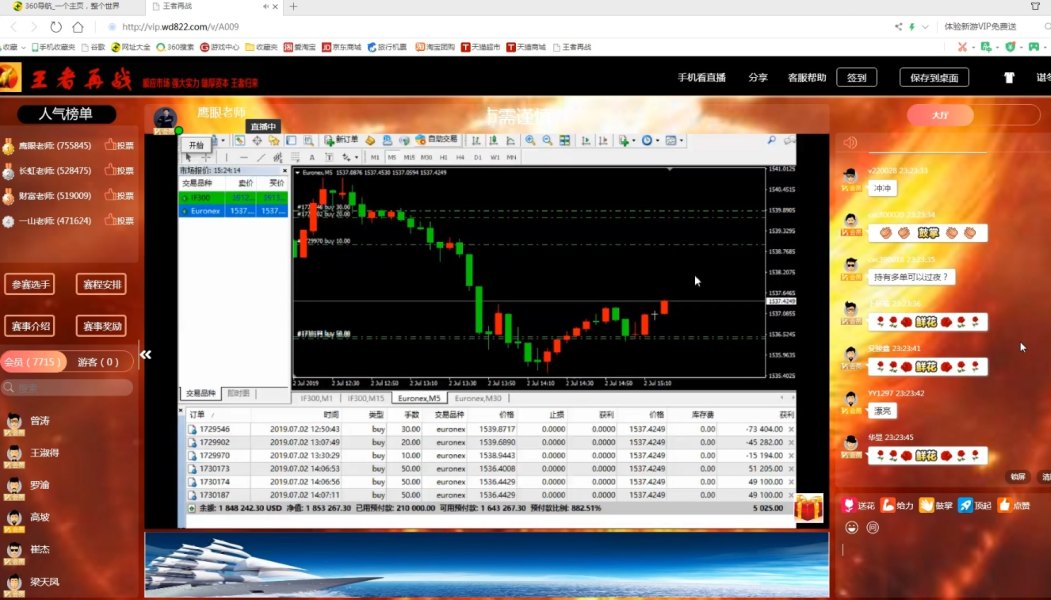Click the 送花 send flowers icon

(x=849, y=506)
